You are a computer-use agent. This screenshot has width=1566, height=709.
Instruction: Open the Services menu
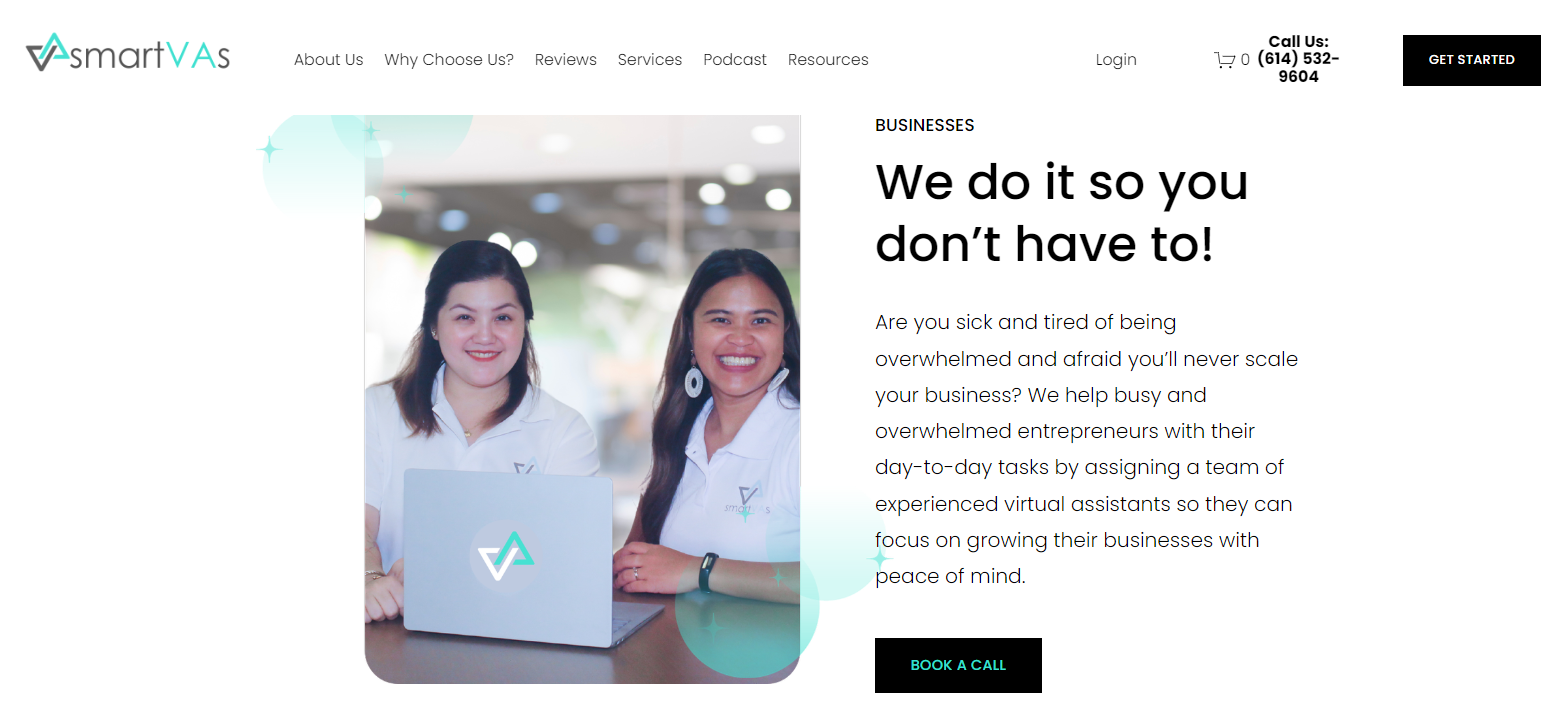650,60
